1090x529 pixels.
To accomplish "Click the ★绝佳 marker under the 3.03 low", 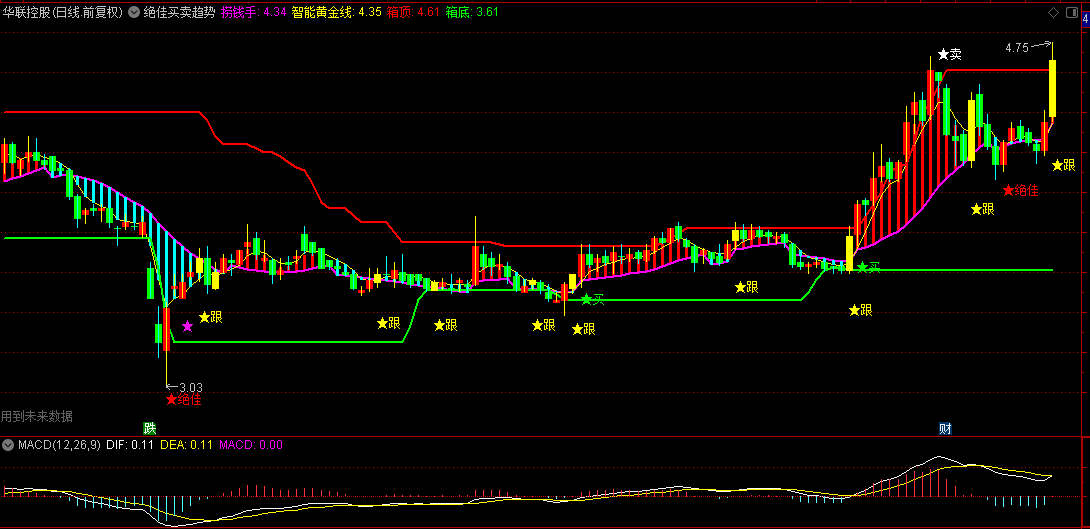I will pyautogui.click(x=184, y=400).
